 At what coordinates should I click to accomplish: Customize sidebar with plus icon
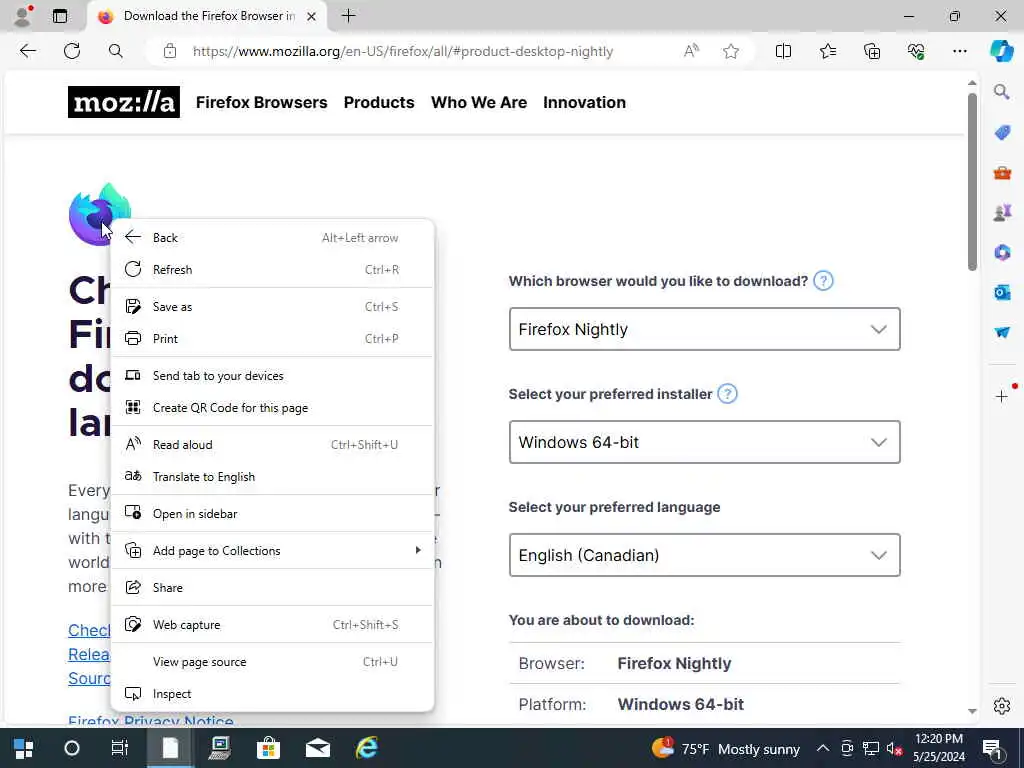(1002, 396)
